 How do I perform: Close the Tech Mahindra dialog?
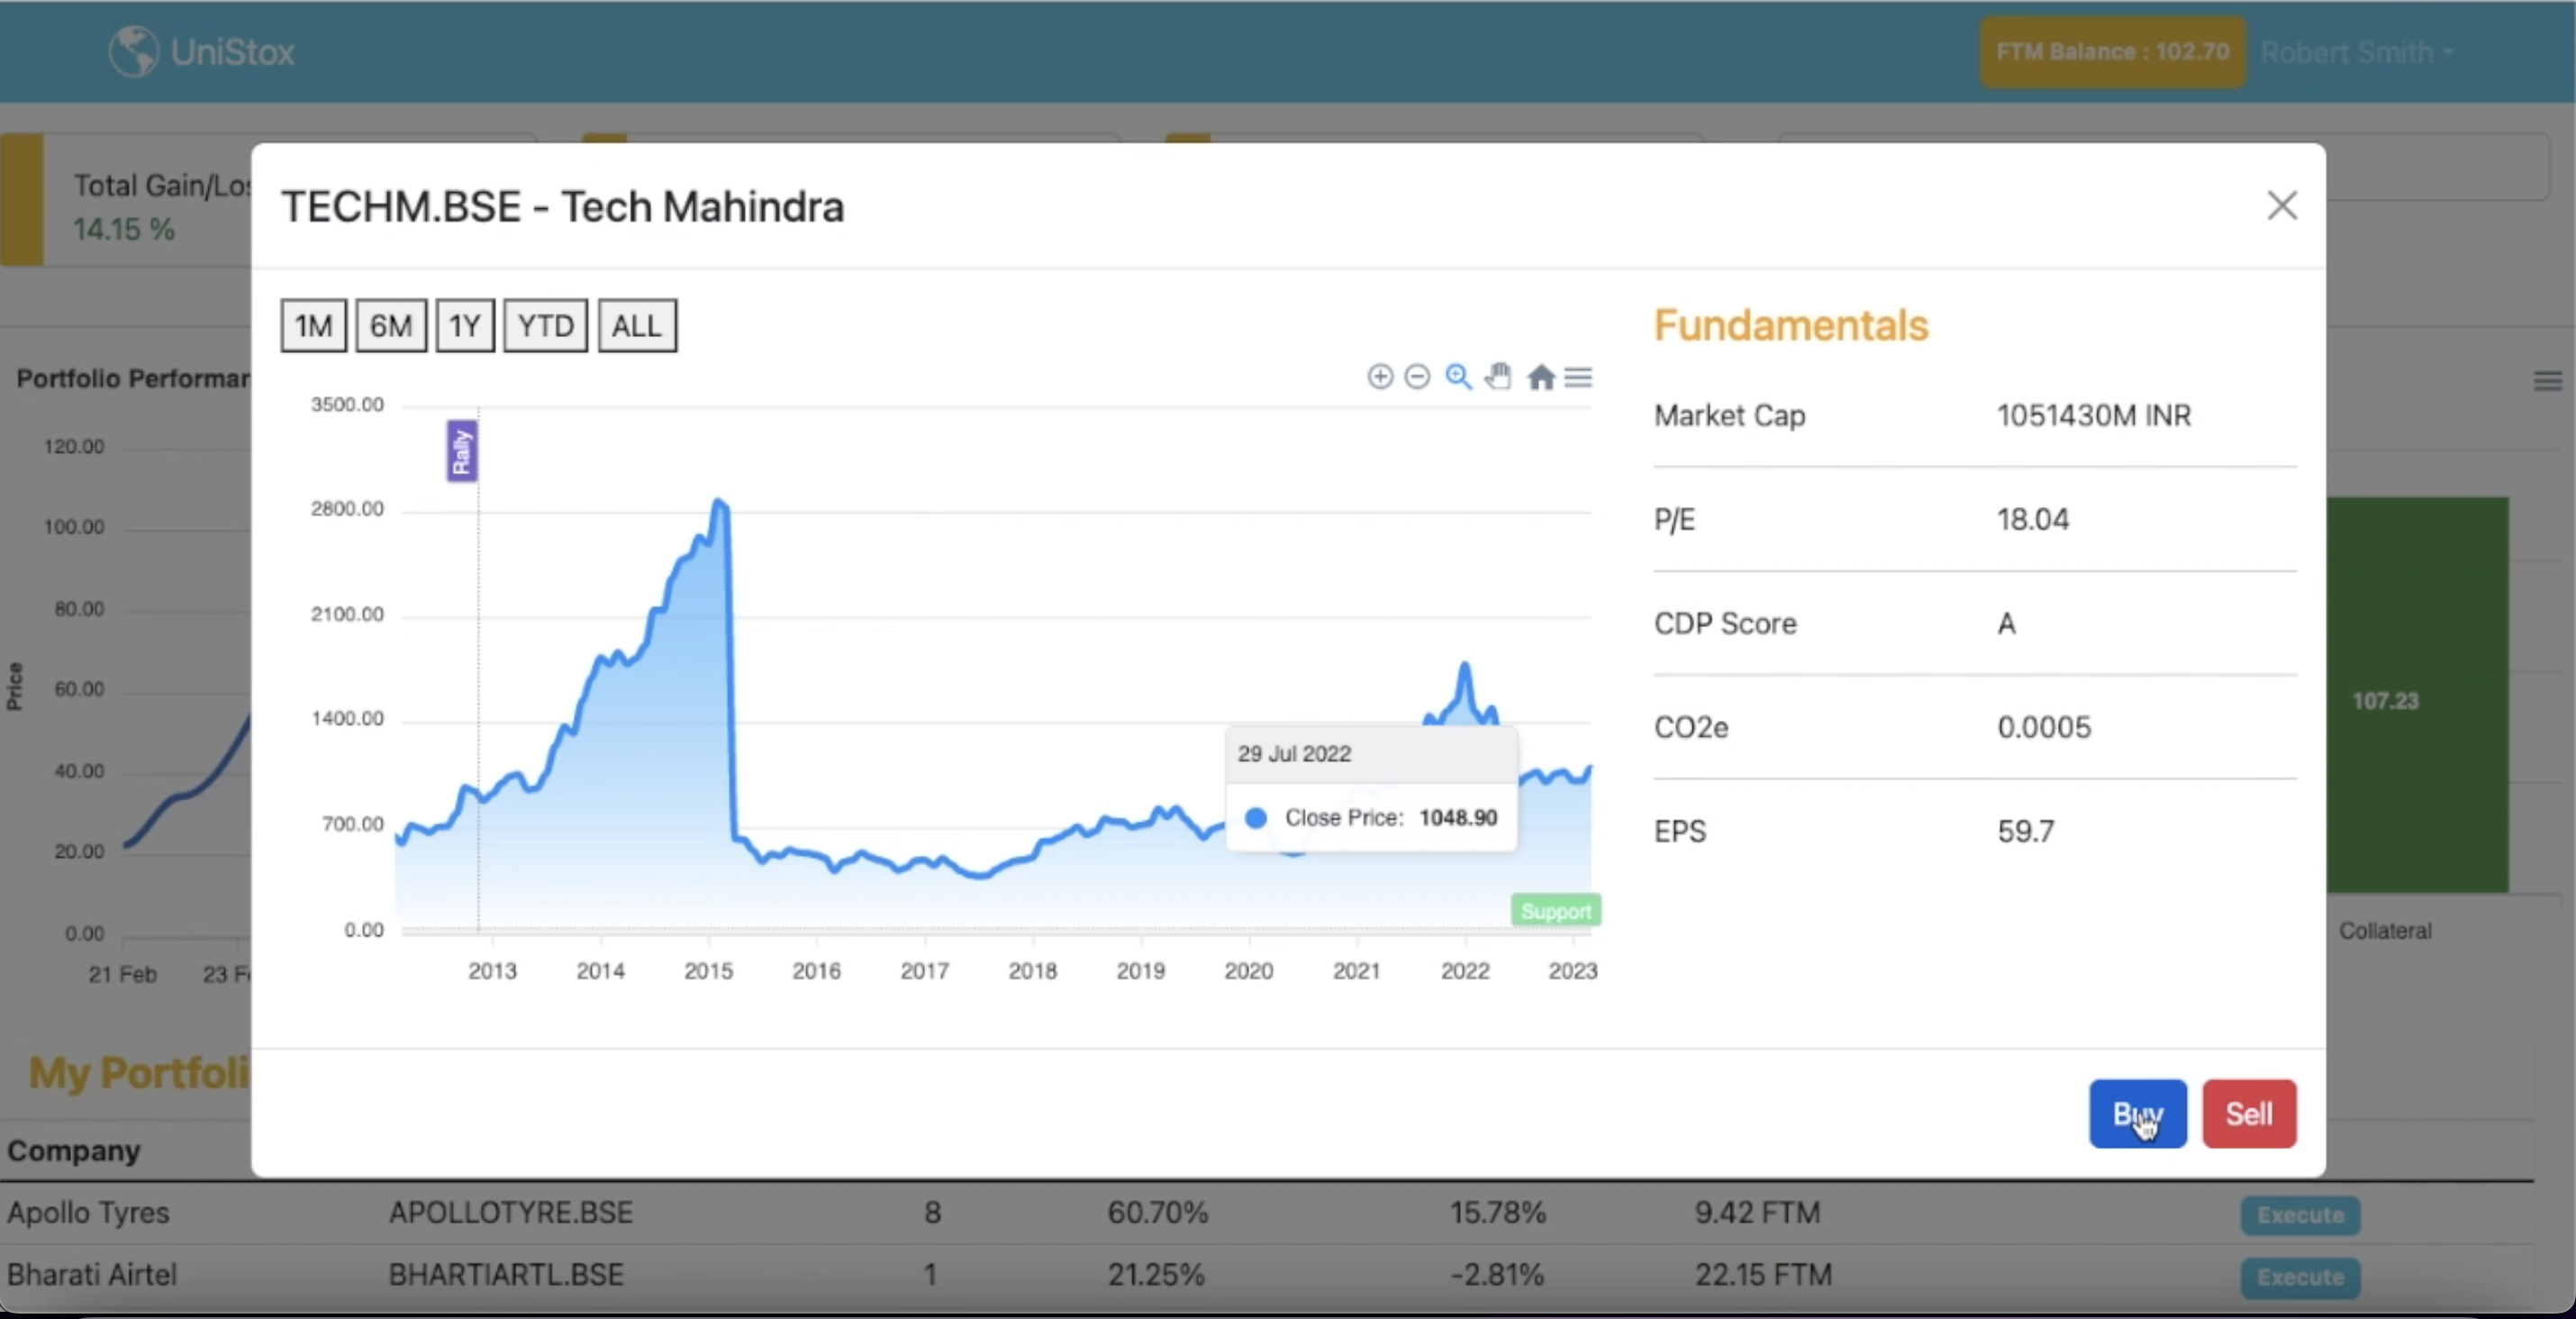[2281, 206]
